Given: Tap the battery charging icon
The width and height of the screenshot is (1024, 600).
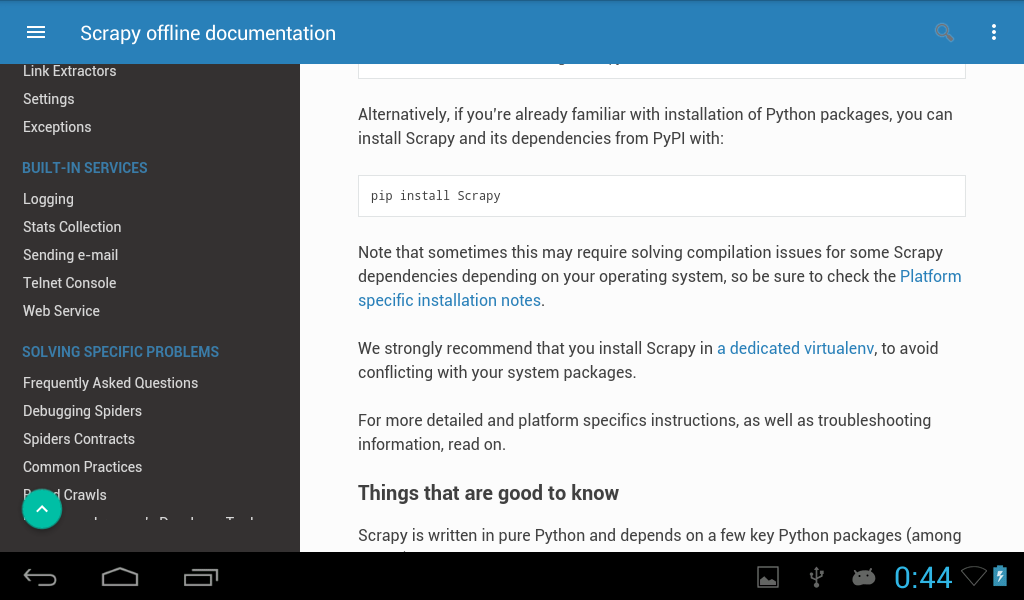Looking at the screenshot, I should [x=1000, y=576].
